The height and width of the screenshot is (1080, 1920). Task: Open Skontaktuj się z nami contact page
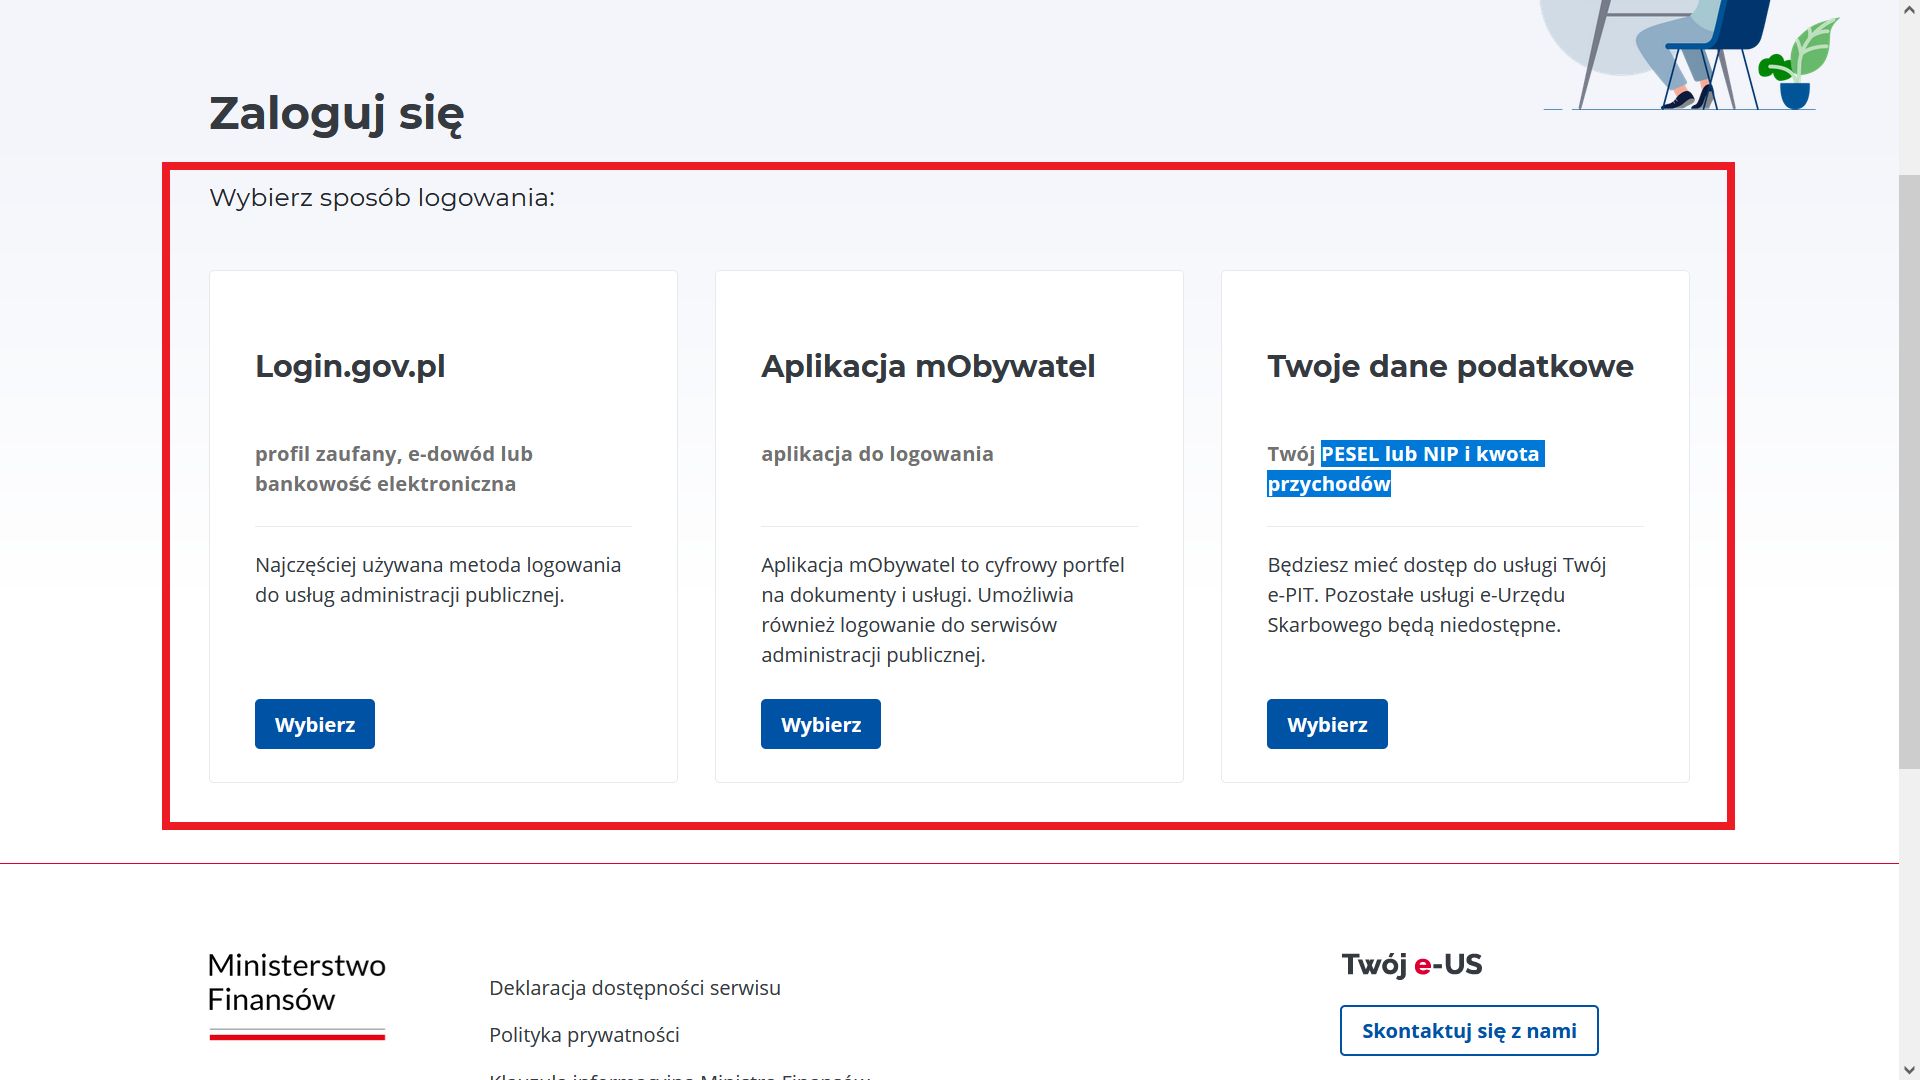1468,1029
